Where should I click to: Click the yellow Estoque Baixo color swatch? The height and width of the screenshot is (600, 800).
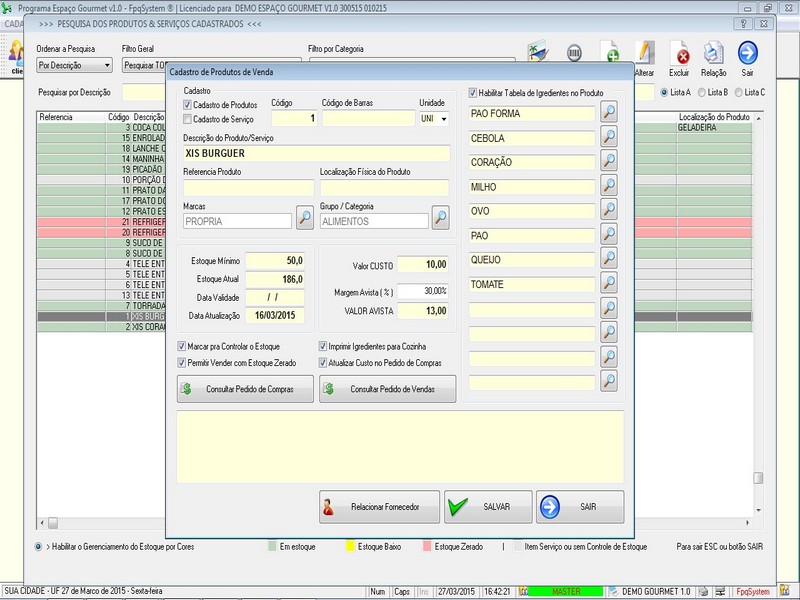(x=351, y=547)
